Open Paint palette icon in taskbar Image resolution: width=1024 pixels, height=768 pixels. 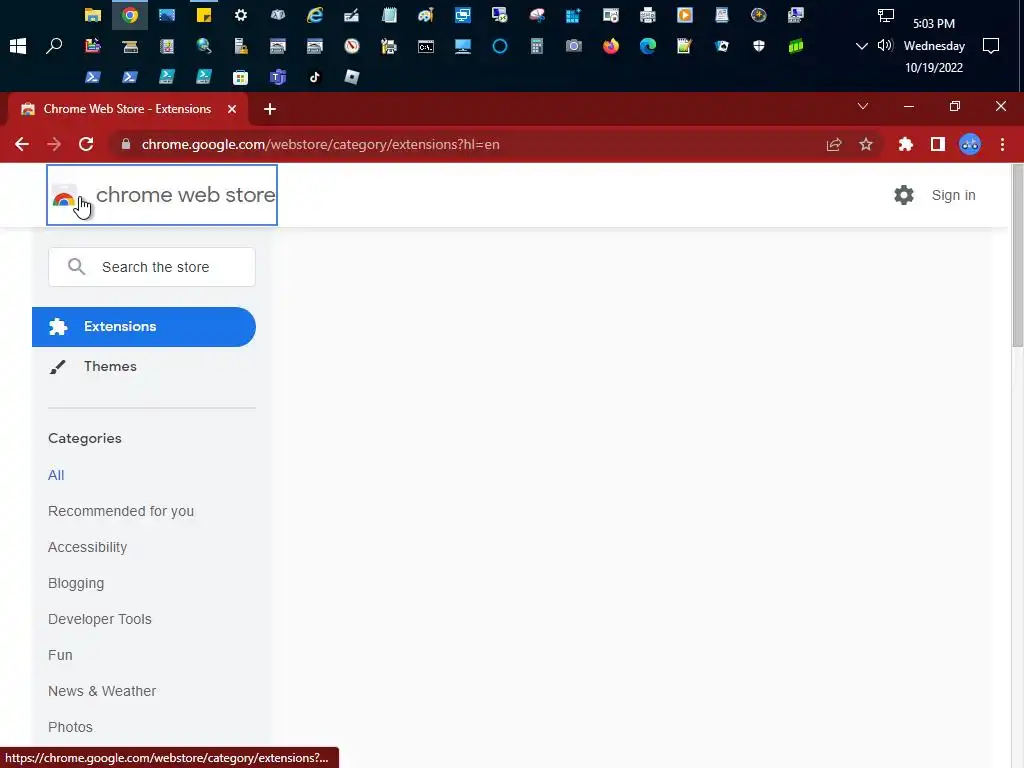pyautogui.click(x=426, y=15)
